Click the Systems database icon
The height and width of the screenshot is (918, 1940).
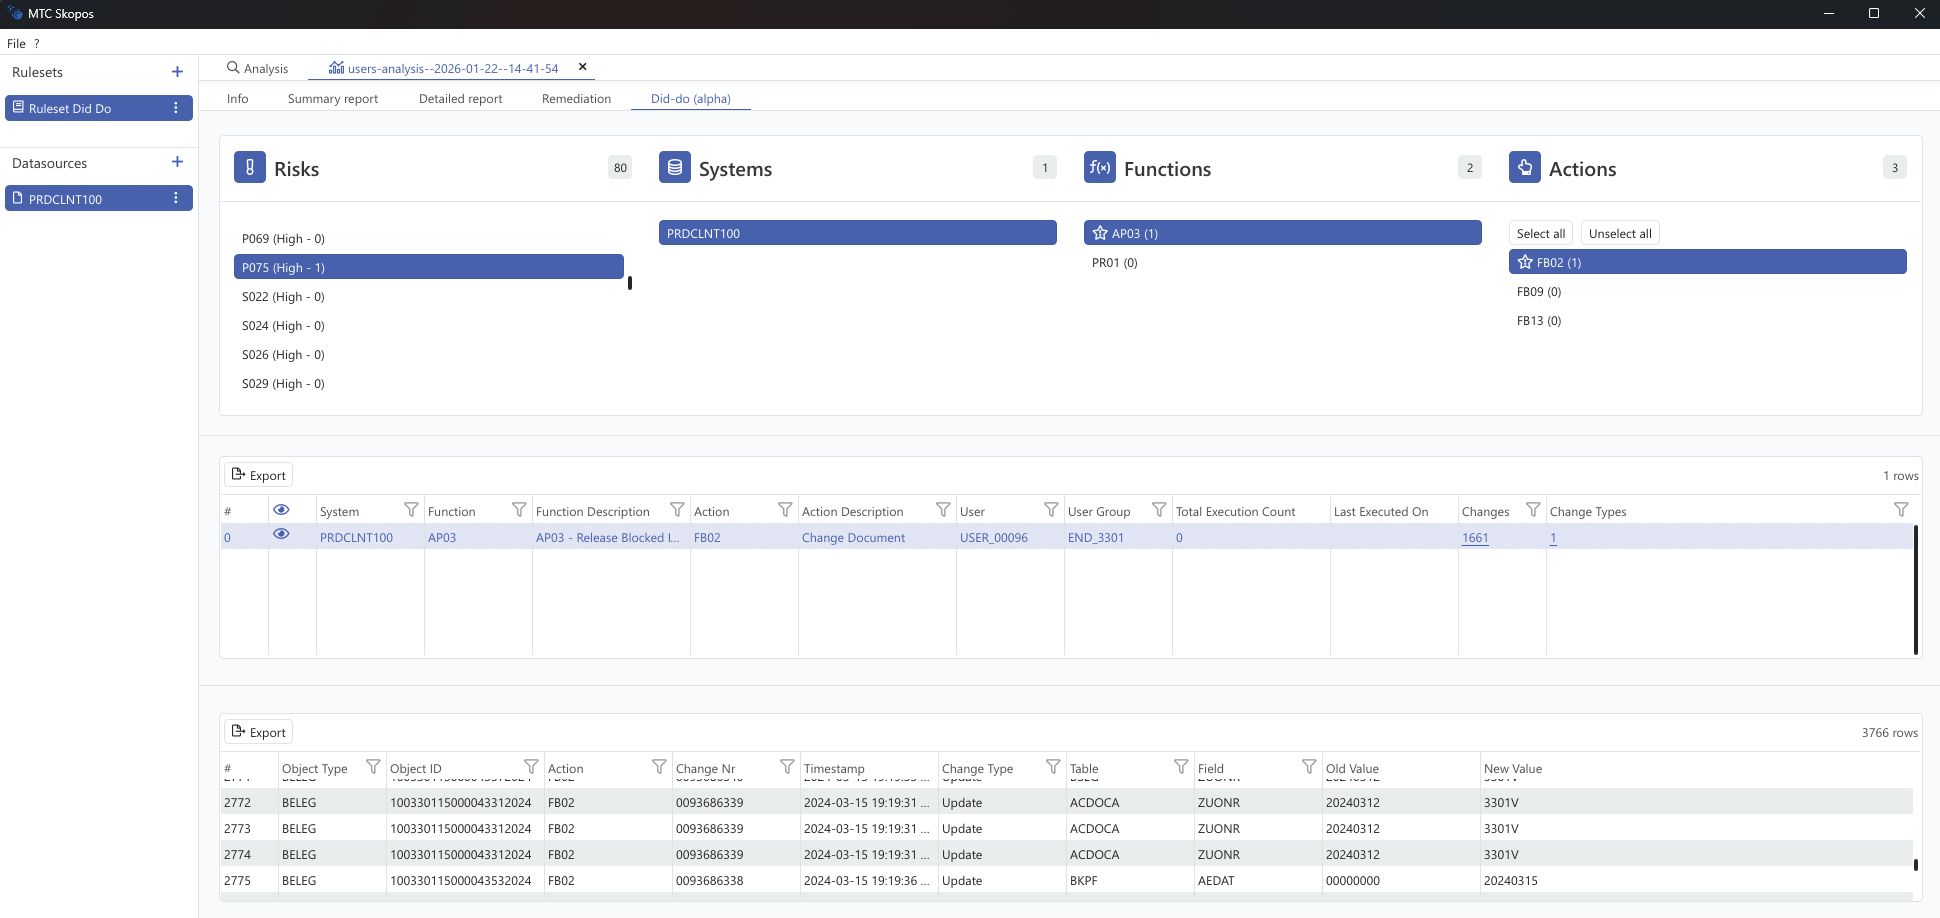pyautogui.click(x=675, y=167)
